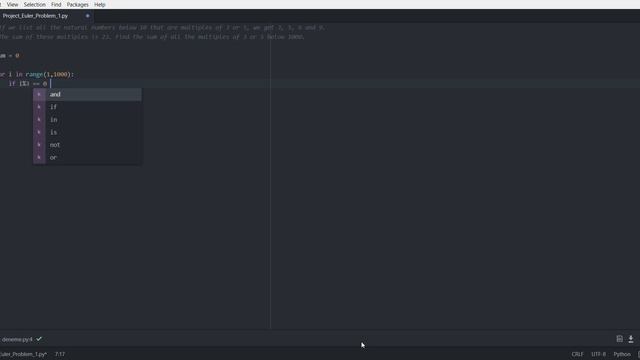This screenshot has height=360, width=640.
Task: Click the keyword icon beside 'in'
Action: point(39,120)
